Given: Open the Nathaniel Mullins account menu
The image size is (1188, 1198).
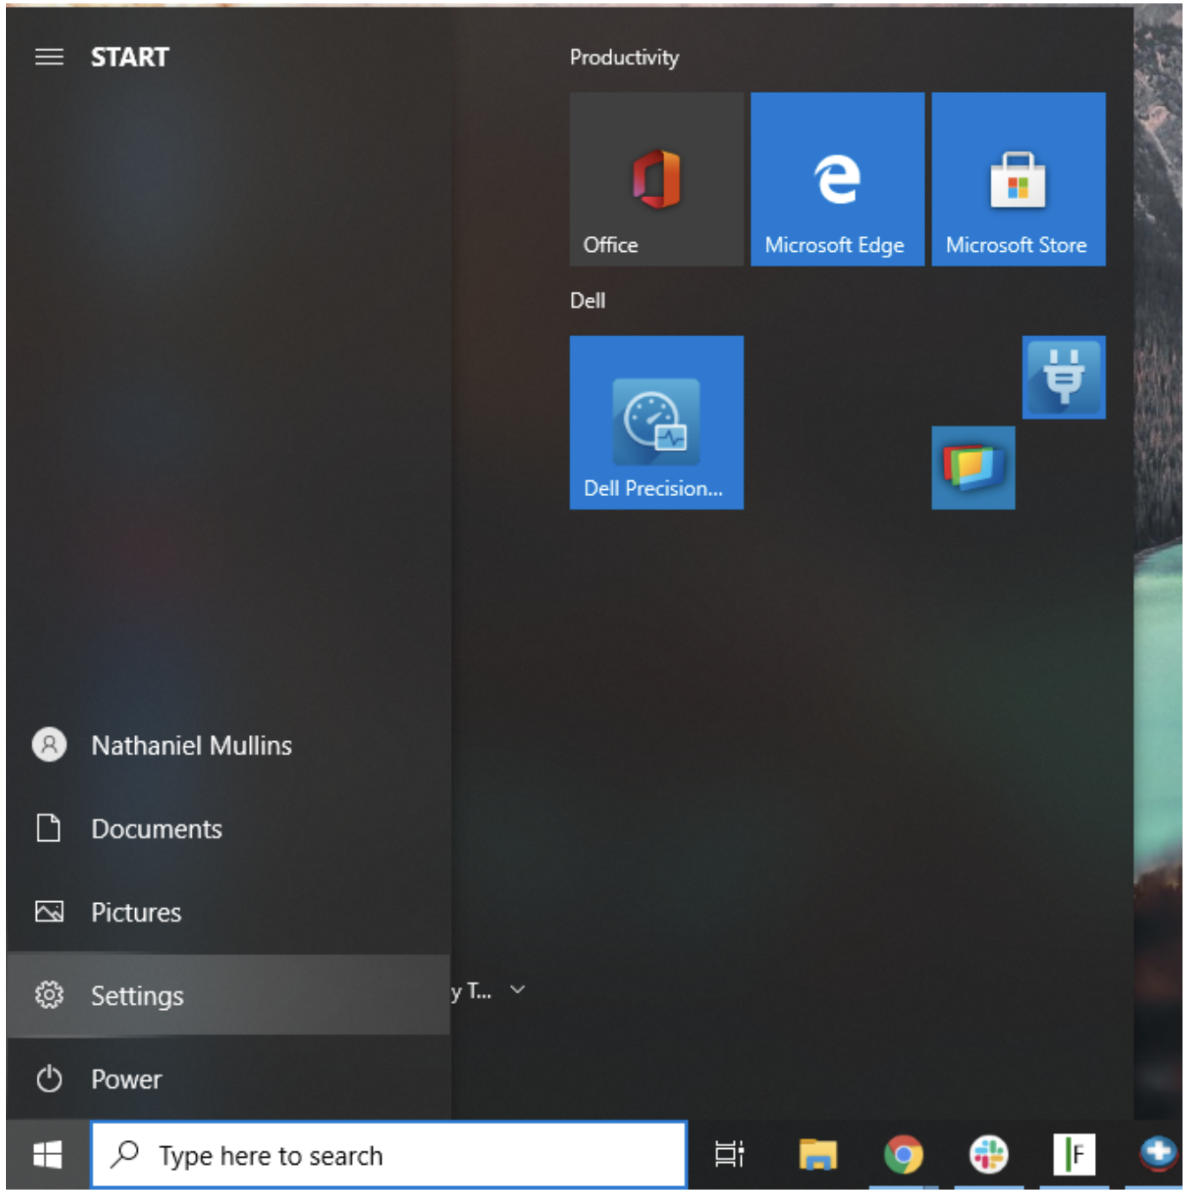Looking at the screenshot, I should click(x=190, y=745).
